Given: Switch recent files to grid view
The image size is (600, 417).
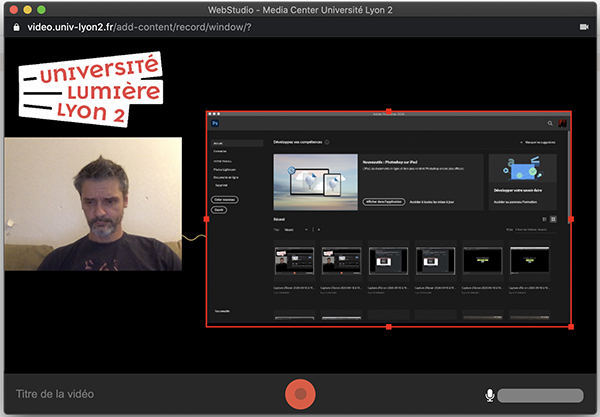Looking at the screenshot, I should 553,219.
